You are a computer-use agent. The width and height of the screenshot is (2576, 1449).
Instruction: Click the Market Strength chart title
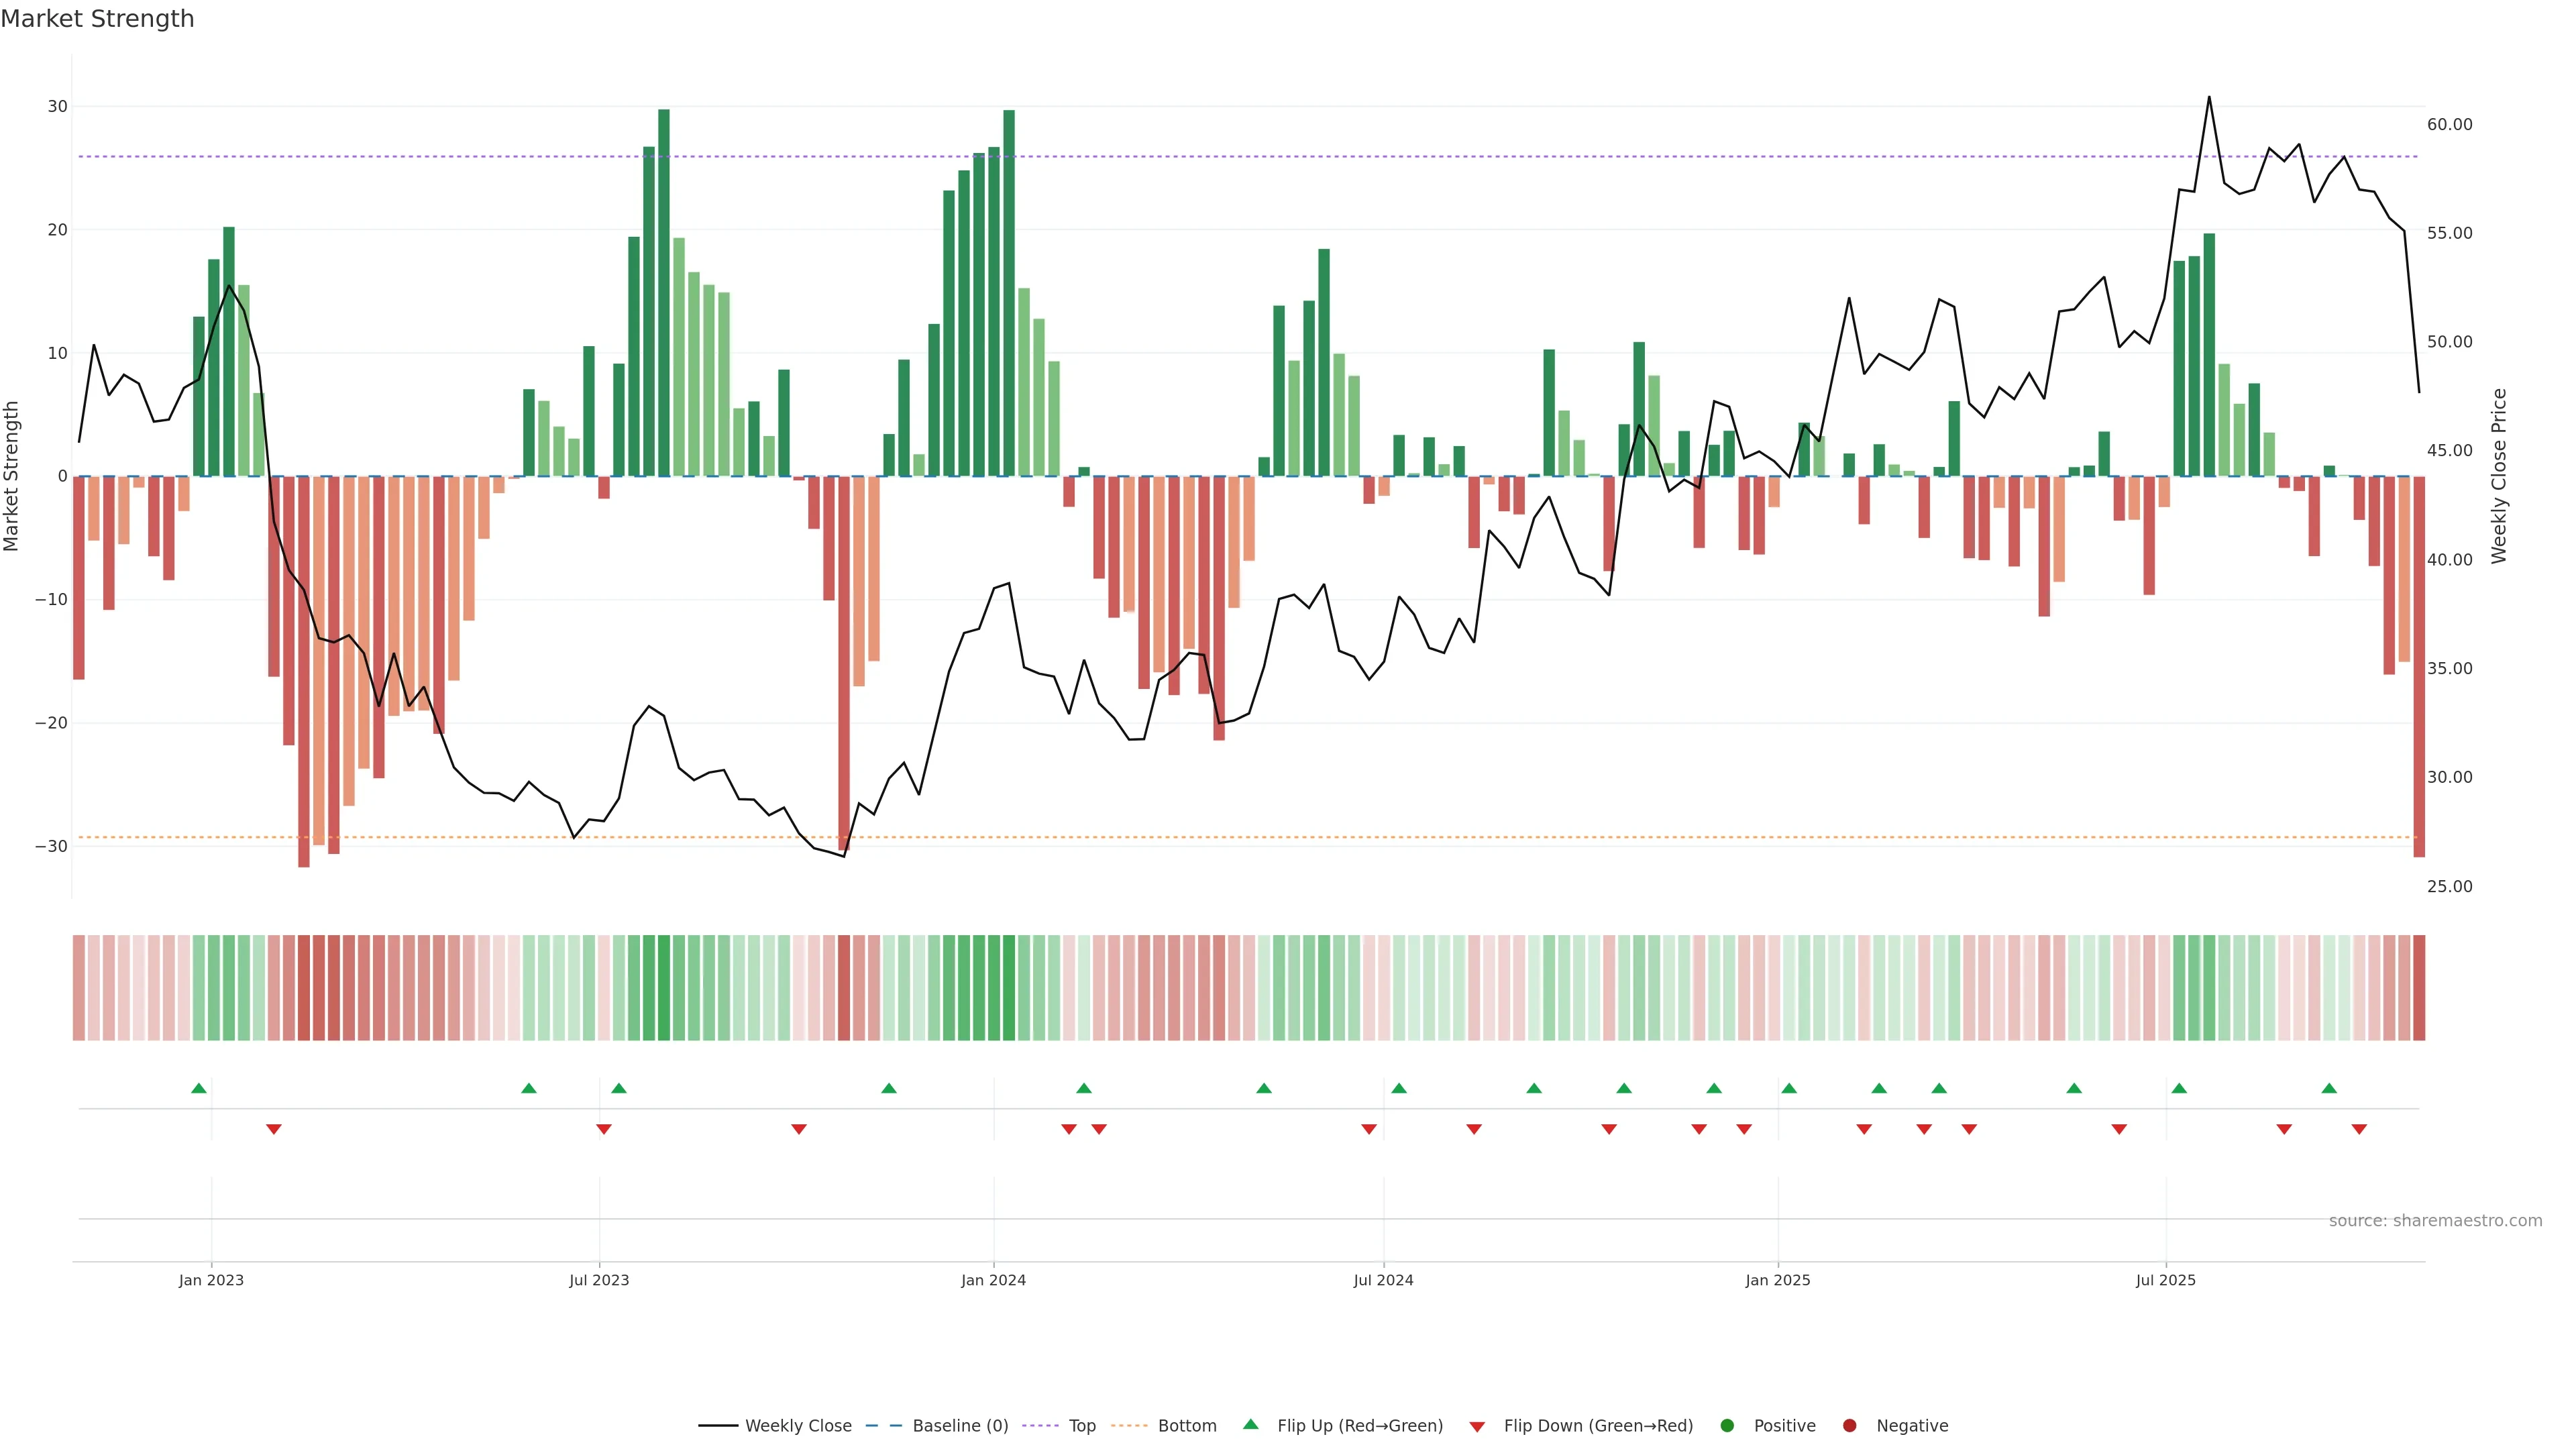pos(97,19)
